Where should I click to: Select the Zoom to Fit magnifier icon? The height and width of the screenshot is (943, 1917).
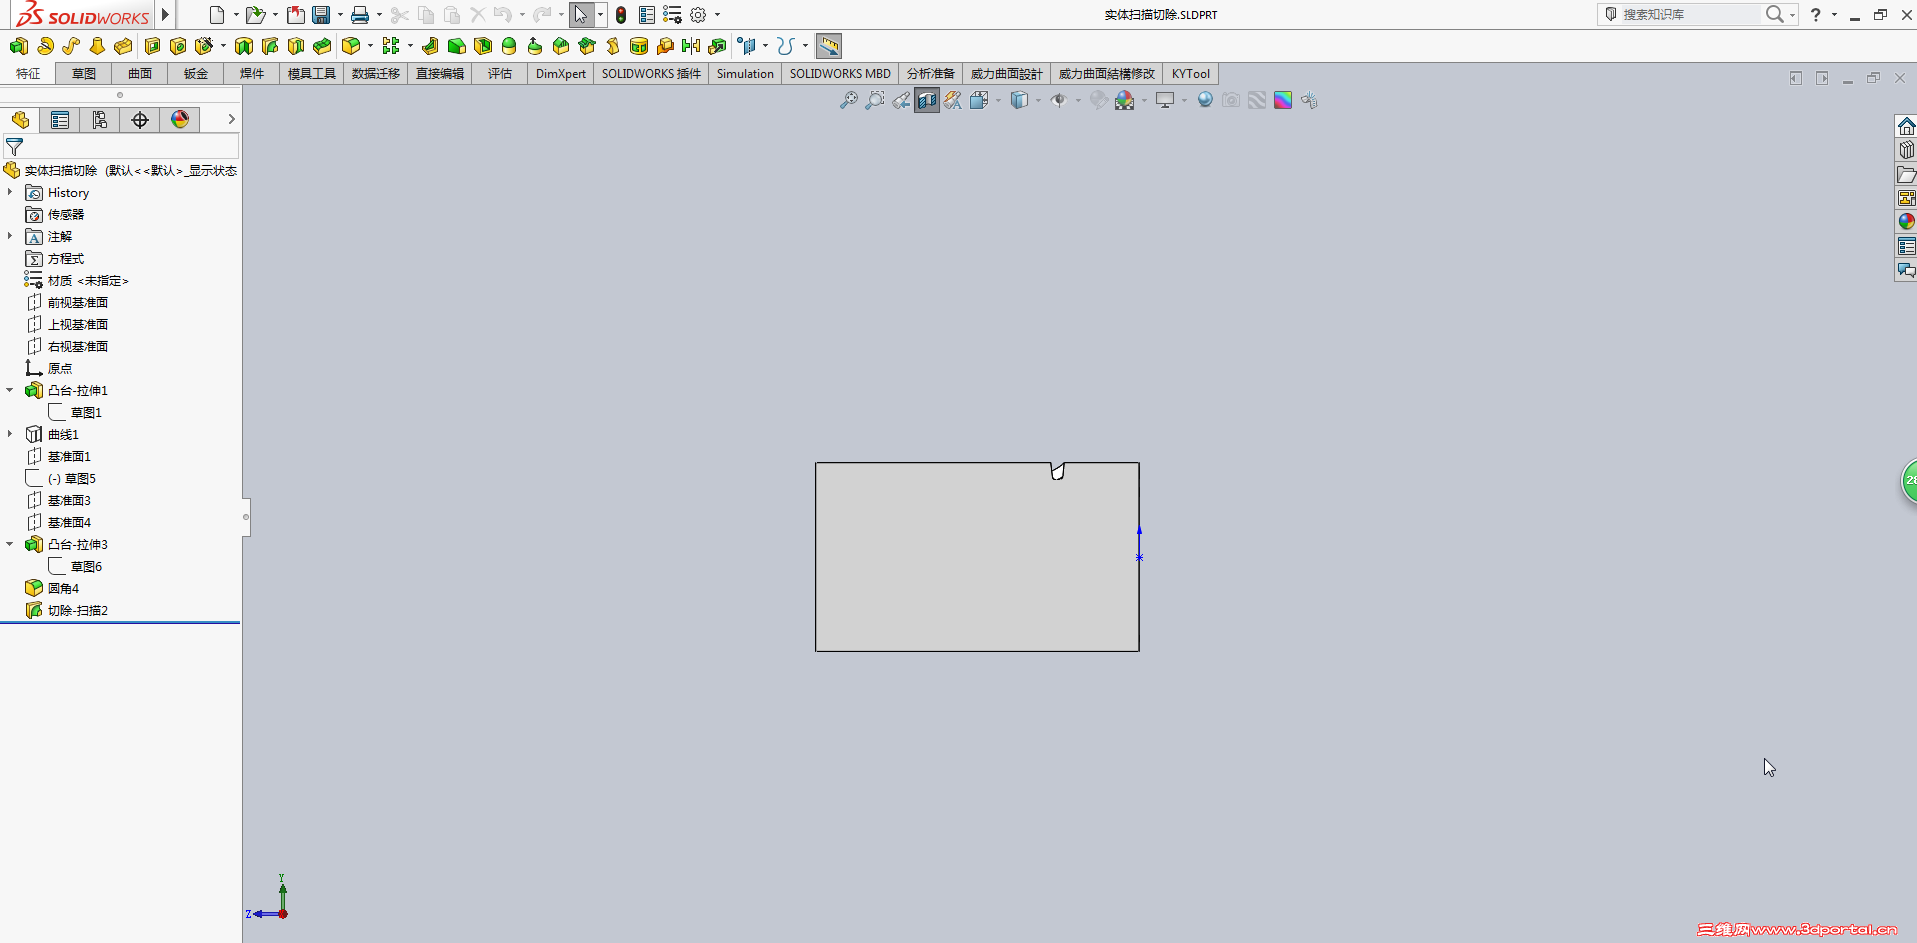[849, 100]
